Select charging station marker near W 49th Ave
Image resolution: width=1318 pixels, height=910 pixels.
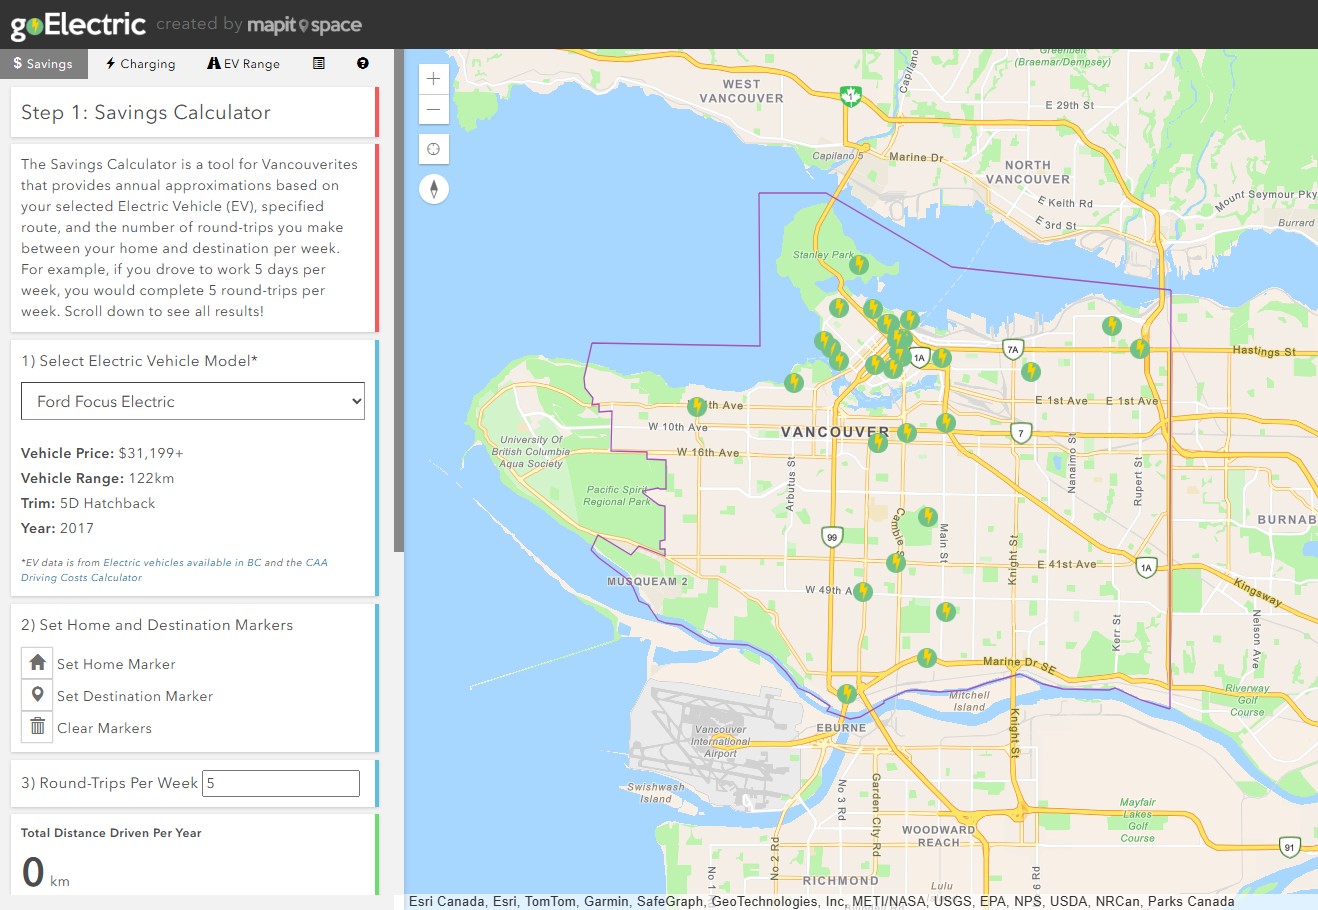863,591
